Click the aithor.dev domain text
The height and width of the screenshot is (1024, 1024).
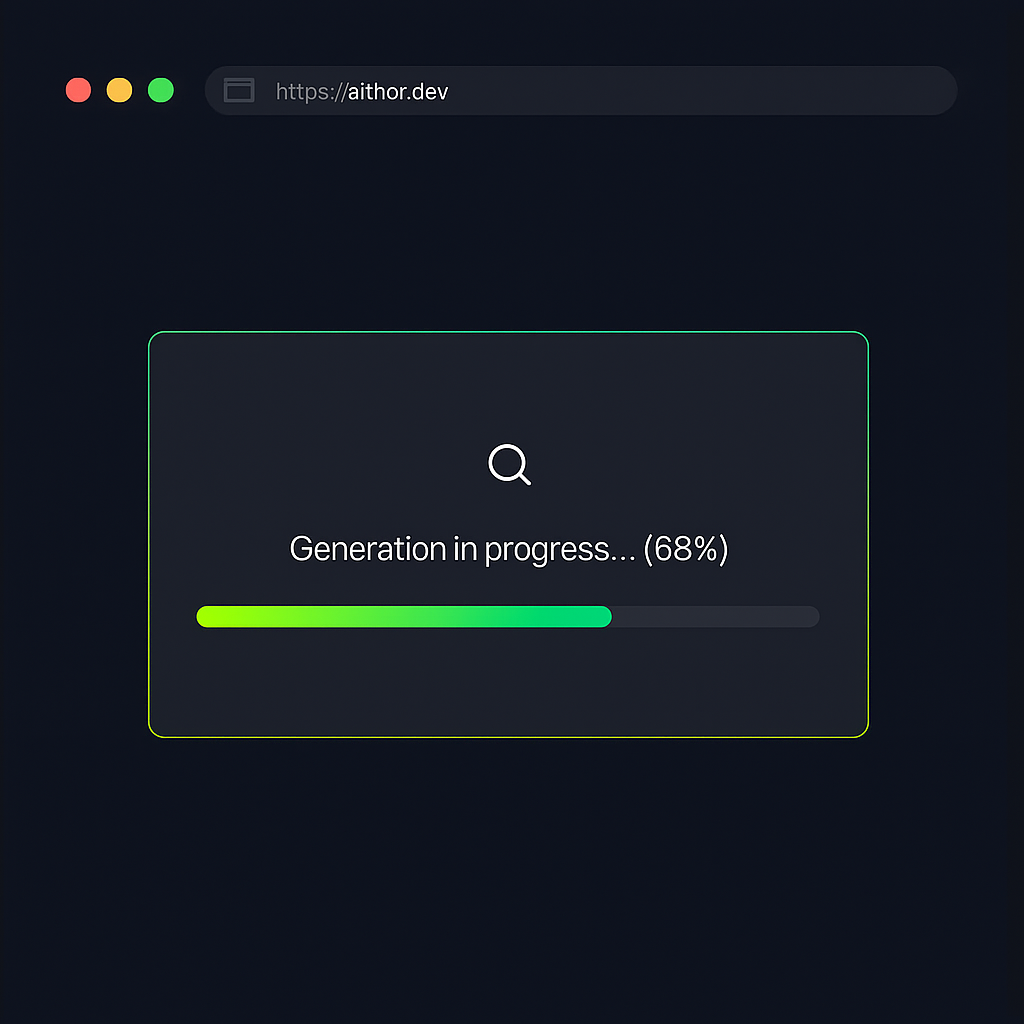pyautogui.click(x=398, y=91)
